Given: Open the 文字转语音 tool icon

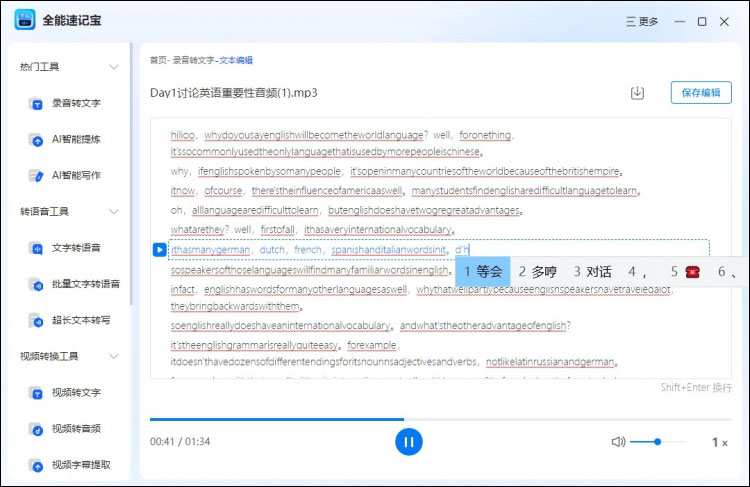Looking at the screenshot, I should pyautogui.click(x=36, y=248).
